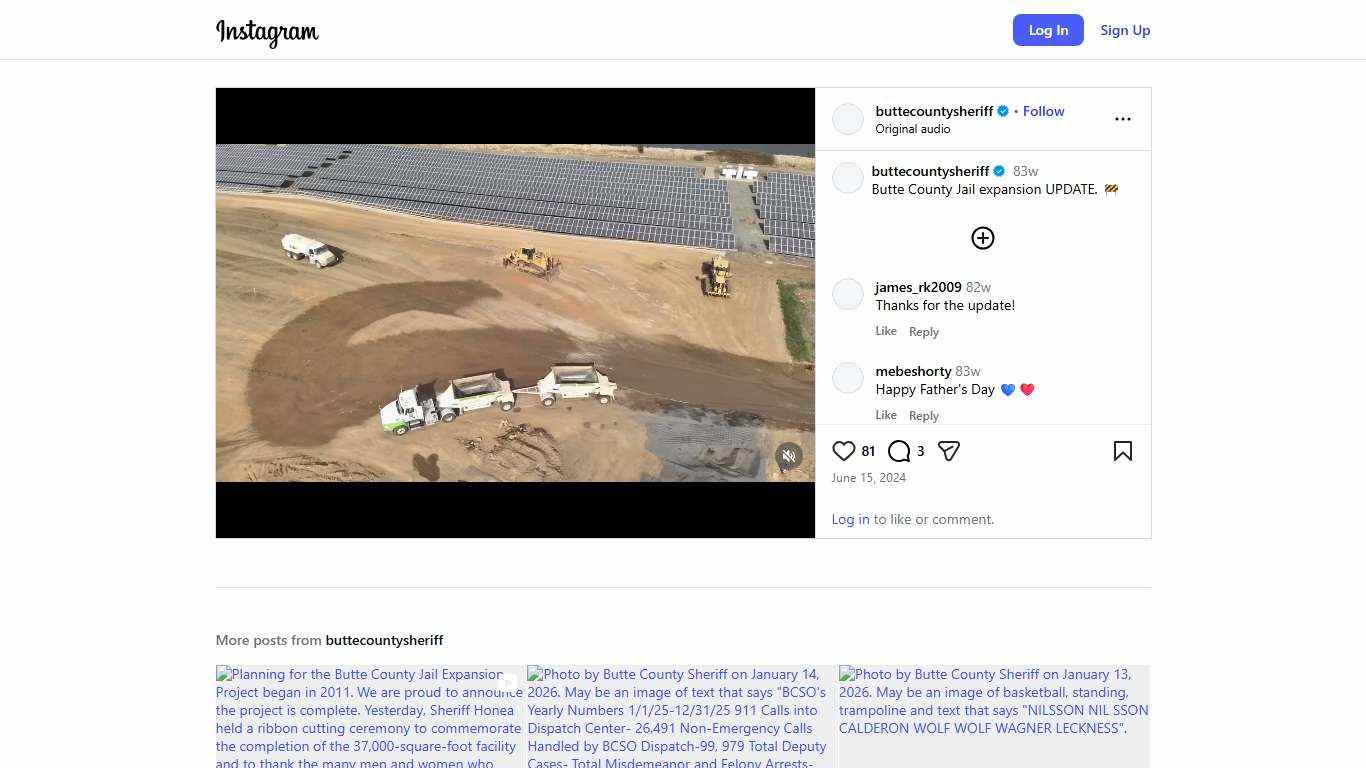Click the Sign Up link
Image resolution: width=1366 pixels, height=768 pixels.
[1125, 30]
